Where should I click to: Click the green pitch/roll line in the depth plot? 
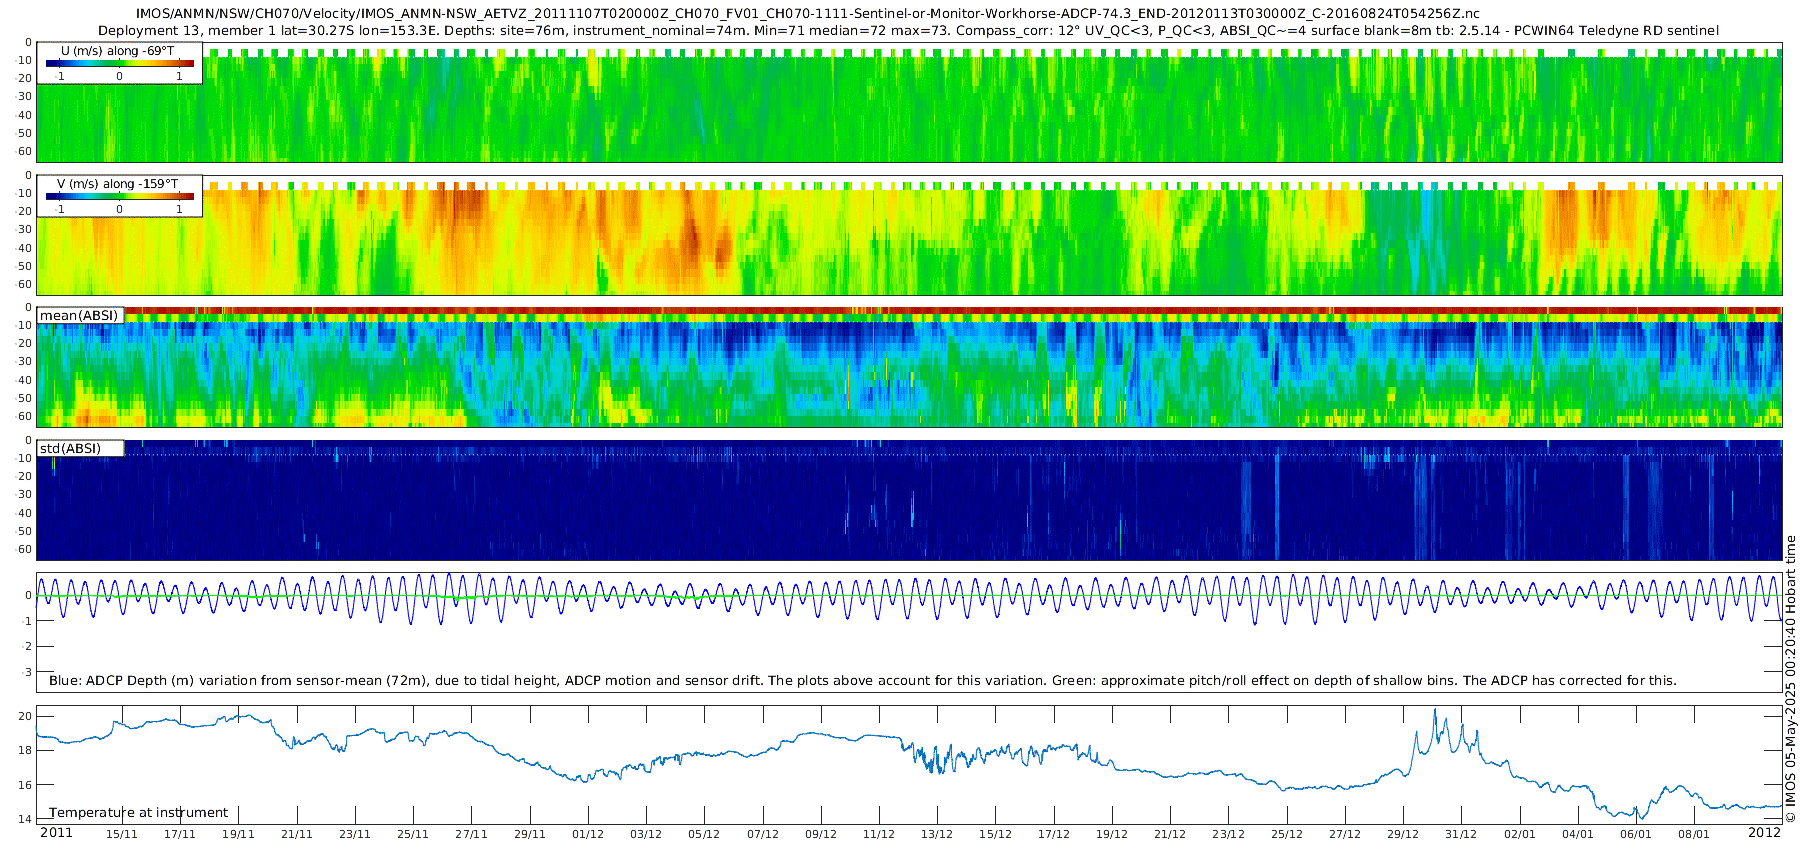point(390,596)
